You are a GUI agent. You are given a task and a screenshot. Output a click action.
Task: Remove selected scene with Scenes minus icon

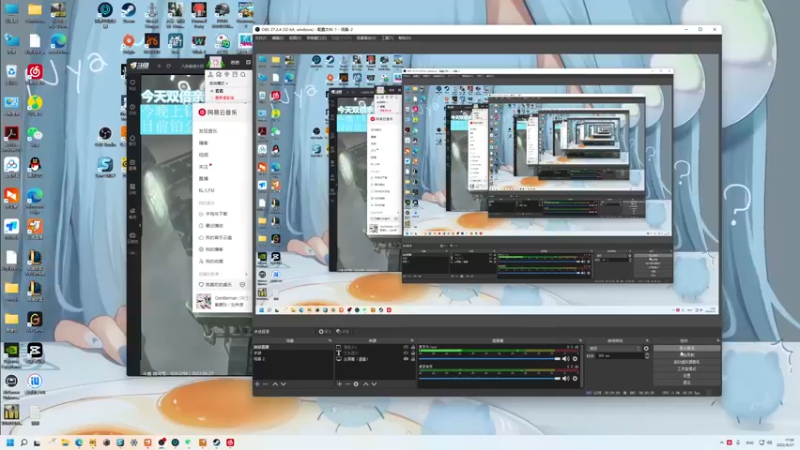click(x=265, y=384)
